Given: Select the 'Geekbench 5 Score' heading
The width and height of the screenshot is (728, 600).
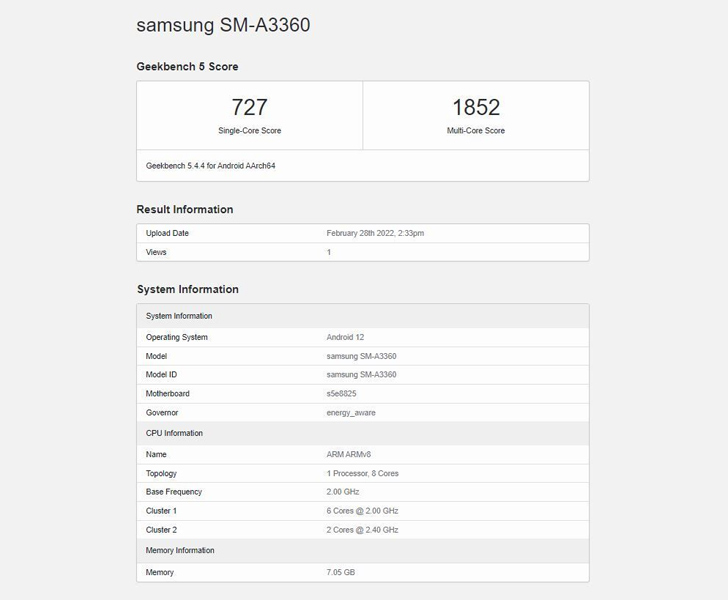Looking at the screenshot, I should pyautogui.click(x=187, y=66).
